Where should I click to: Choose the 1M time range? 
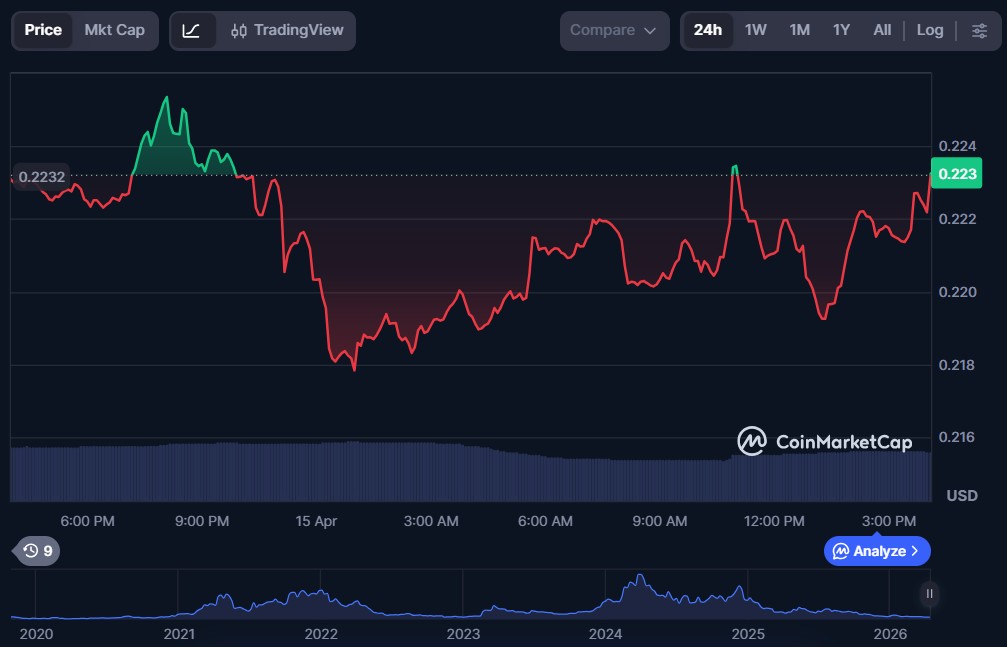799,31
